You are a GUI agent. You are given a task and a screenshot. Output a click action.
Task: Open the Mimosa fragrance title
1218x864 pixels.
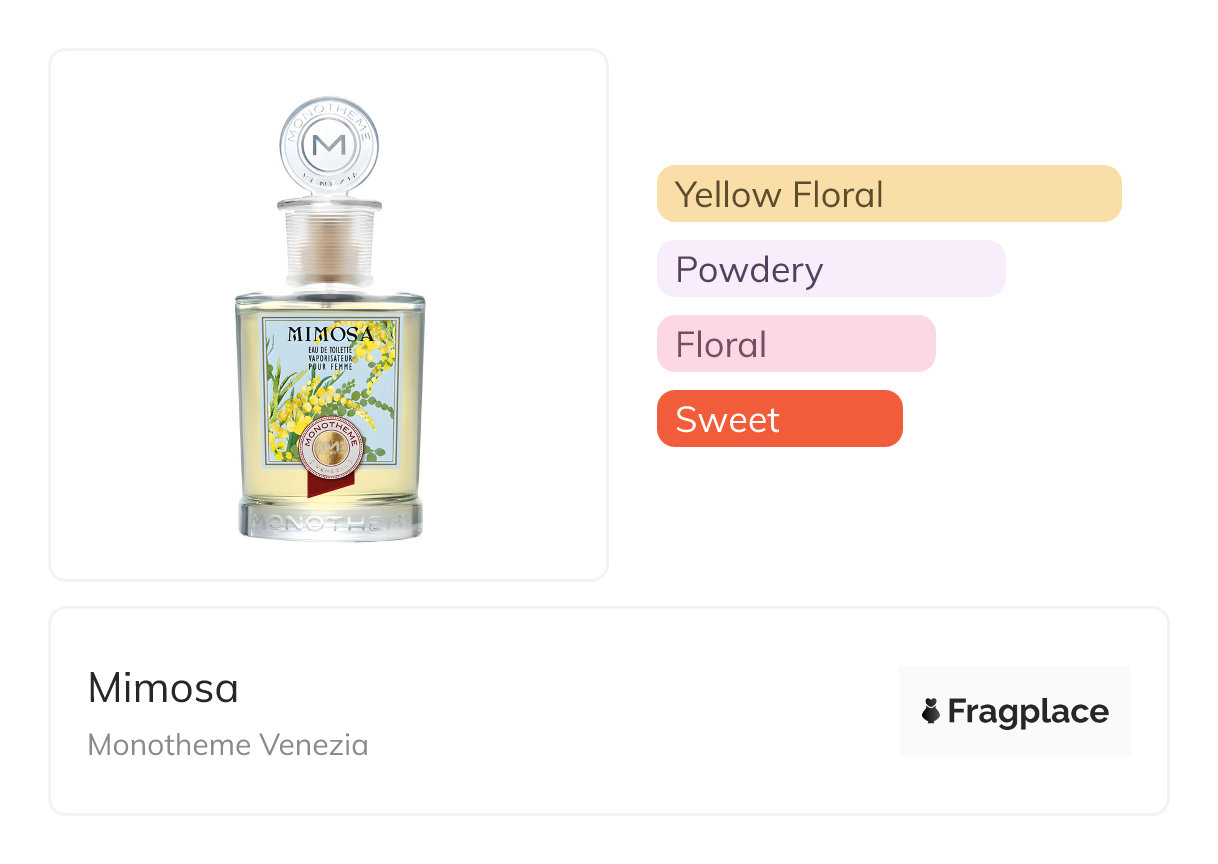163,687
